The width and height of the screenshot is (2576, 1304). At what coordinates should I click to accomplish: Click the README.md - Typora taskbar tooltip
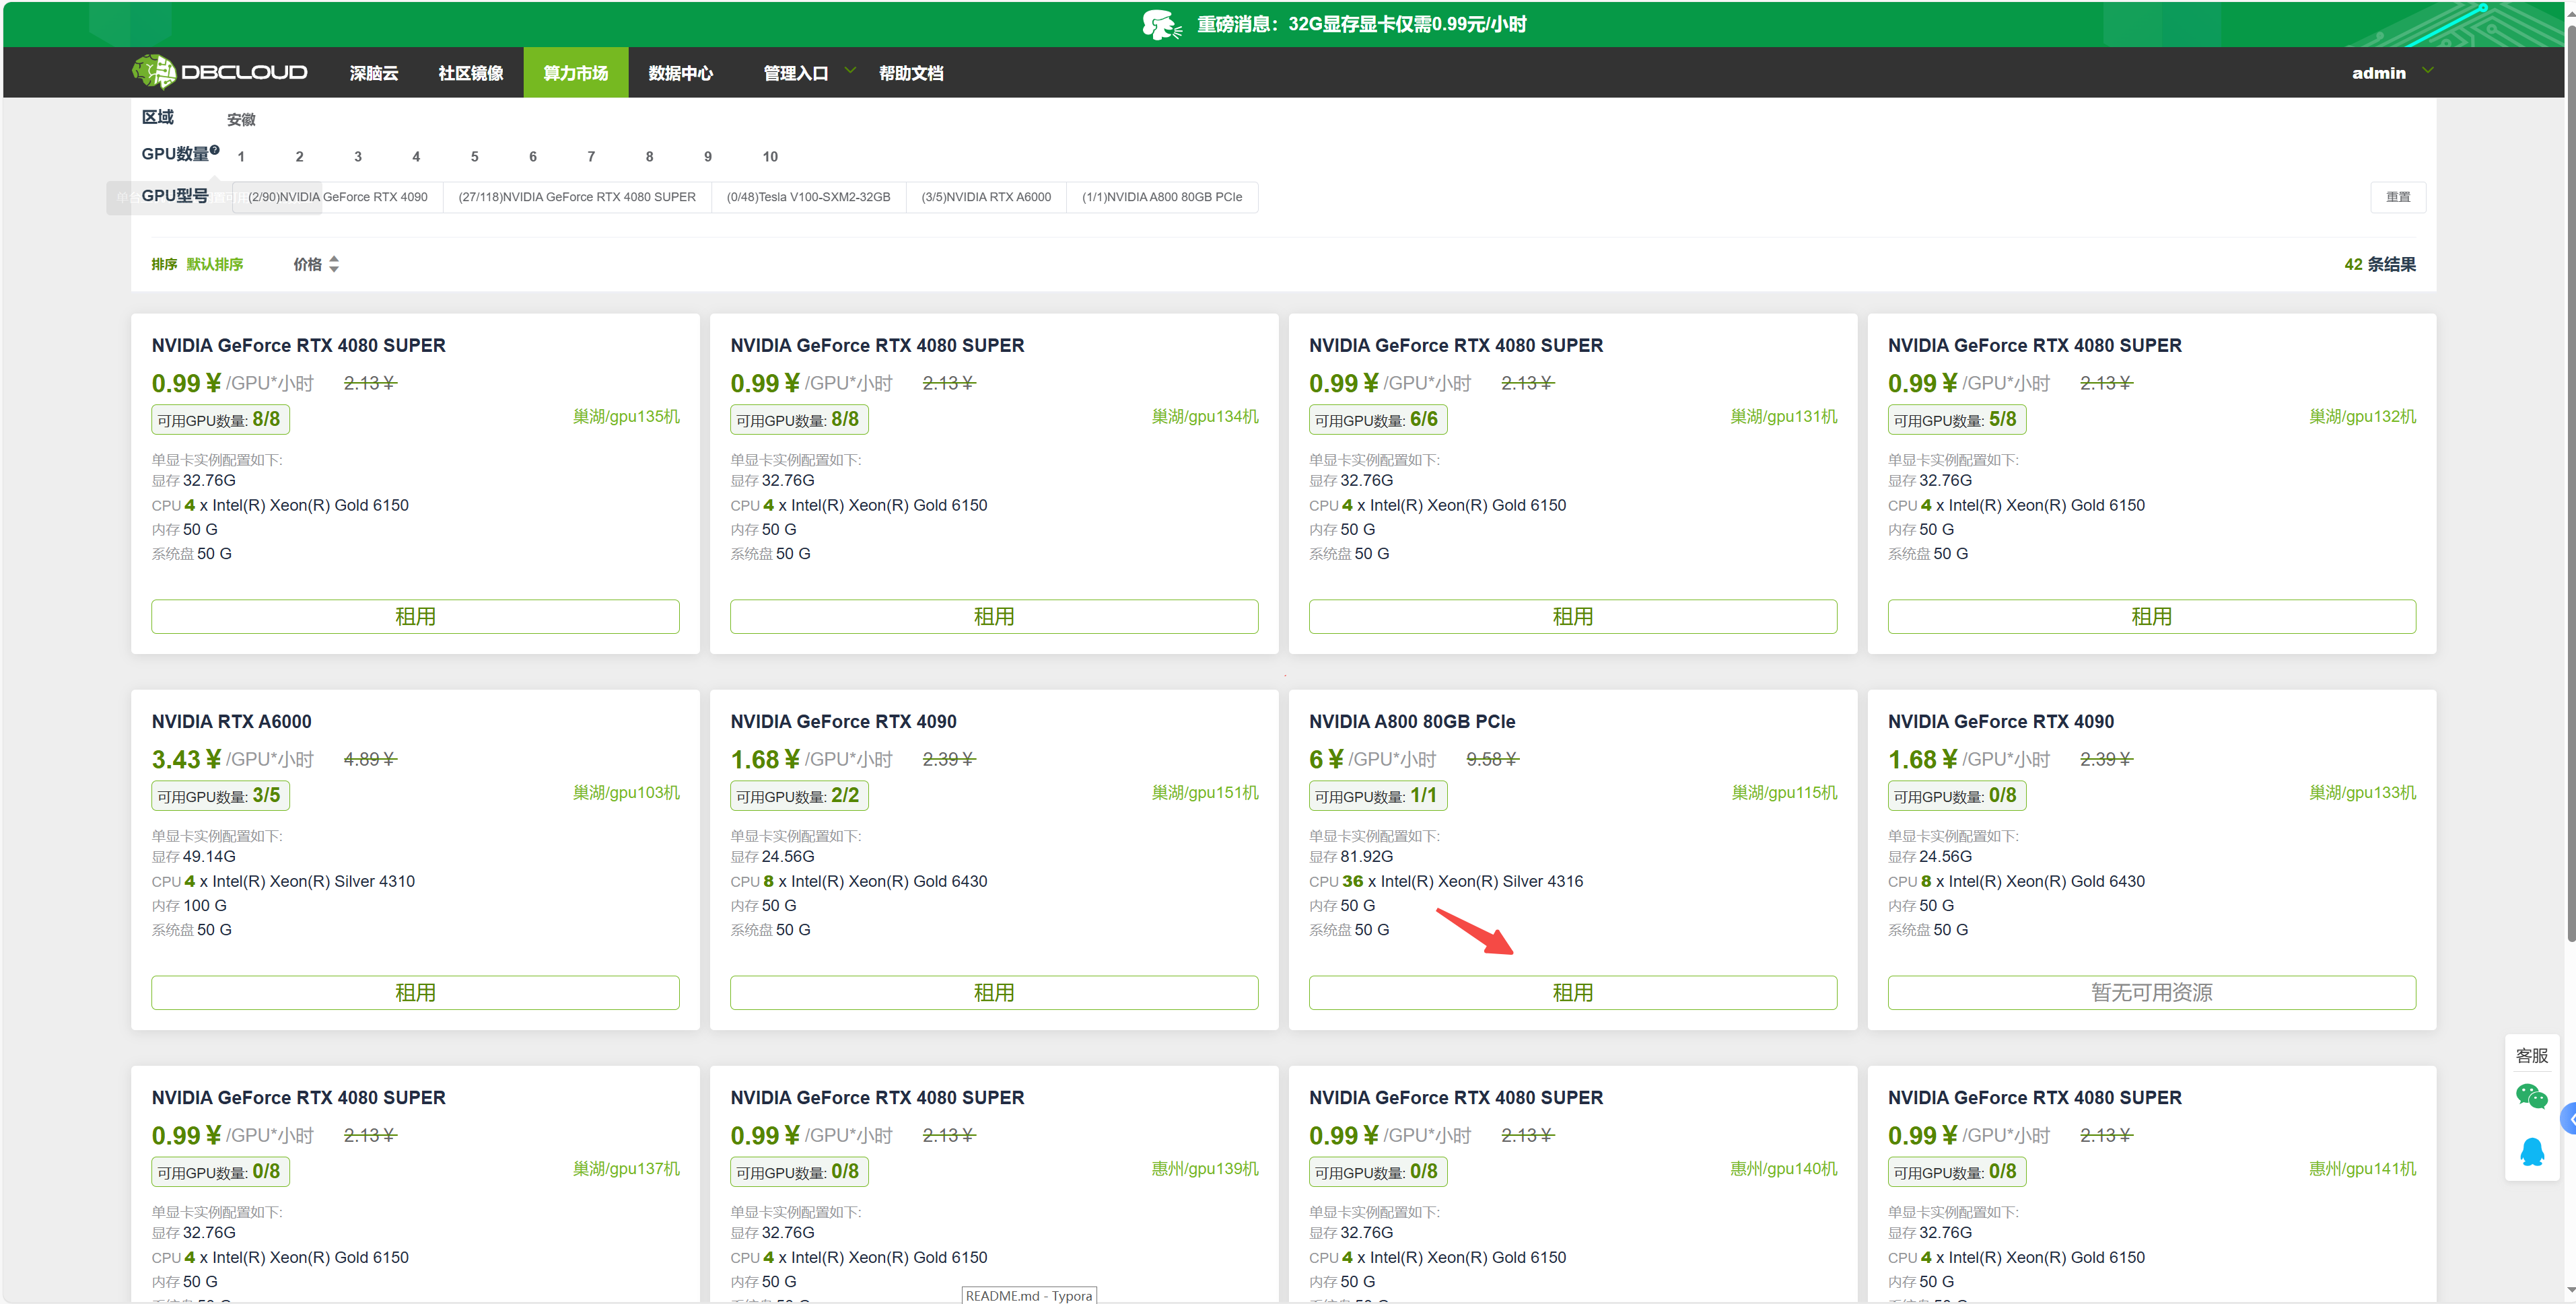(x=1029, y=1295)
